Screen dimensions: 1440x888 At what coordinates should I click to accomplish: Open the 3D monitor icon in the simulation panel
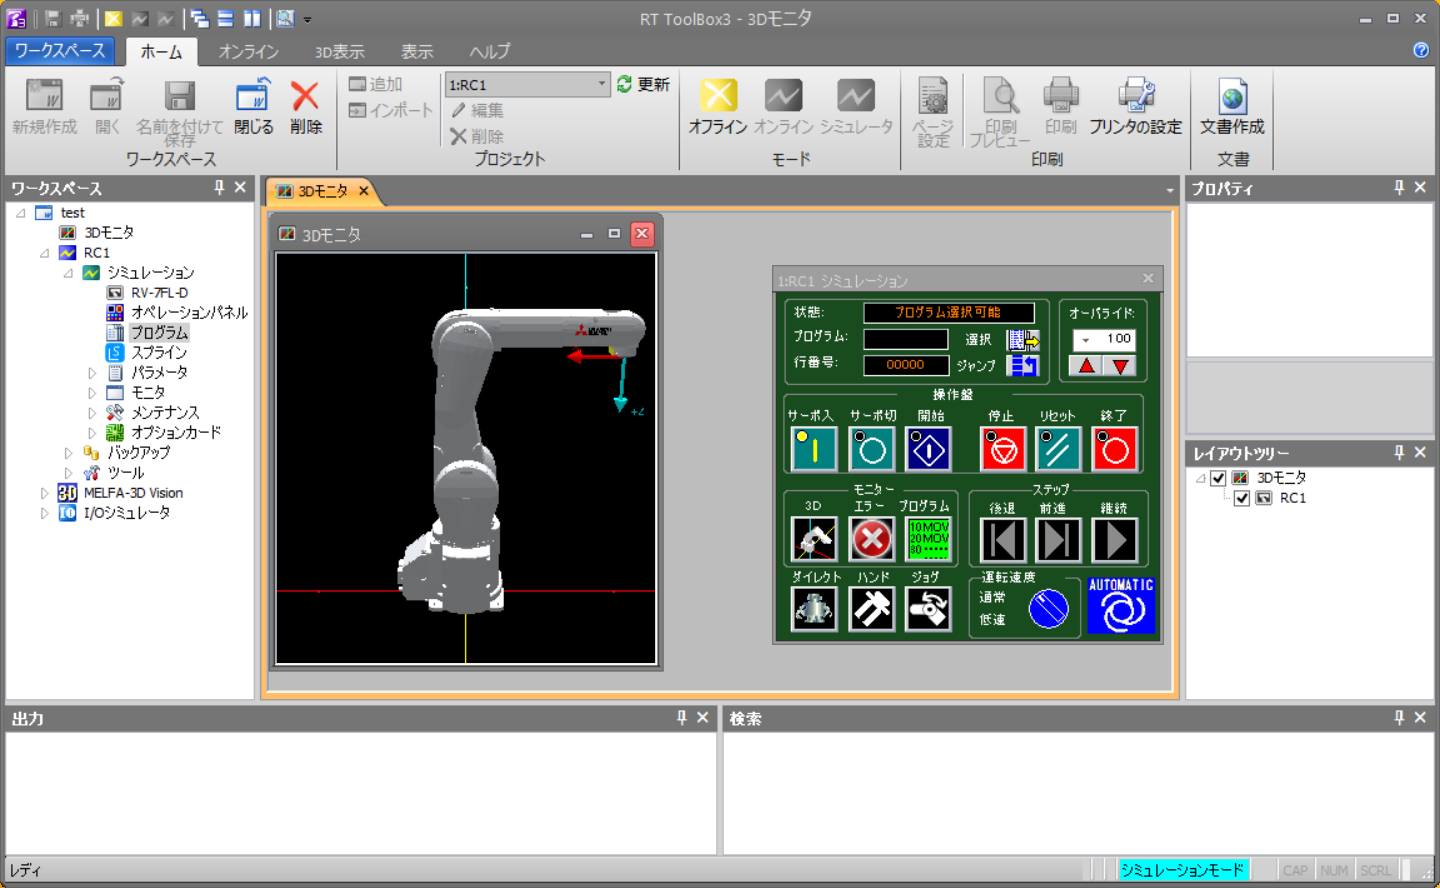814,539
